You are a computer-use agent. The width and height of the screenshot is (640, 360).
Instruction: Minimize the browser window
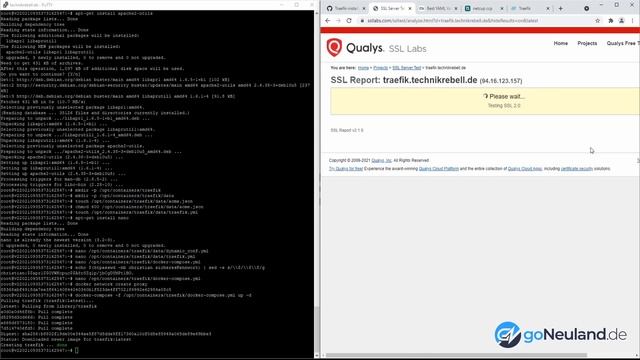click(x=601, y=5)
